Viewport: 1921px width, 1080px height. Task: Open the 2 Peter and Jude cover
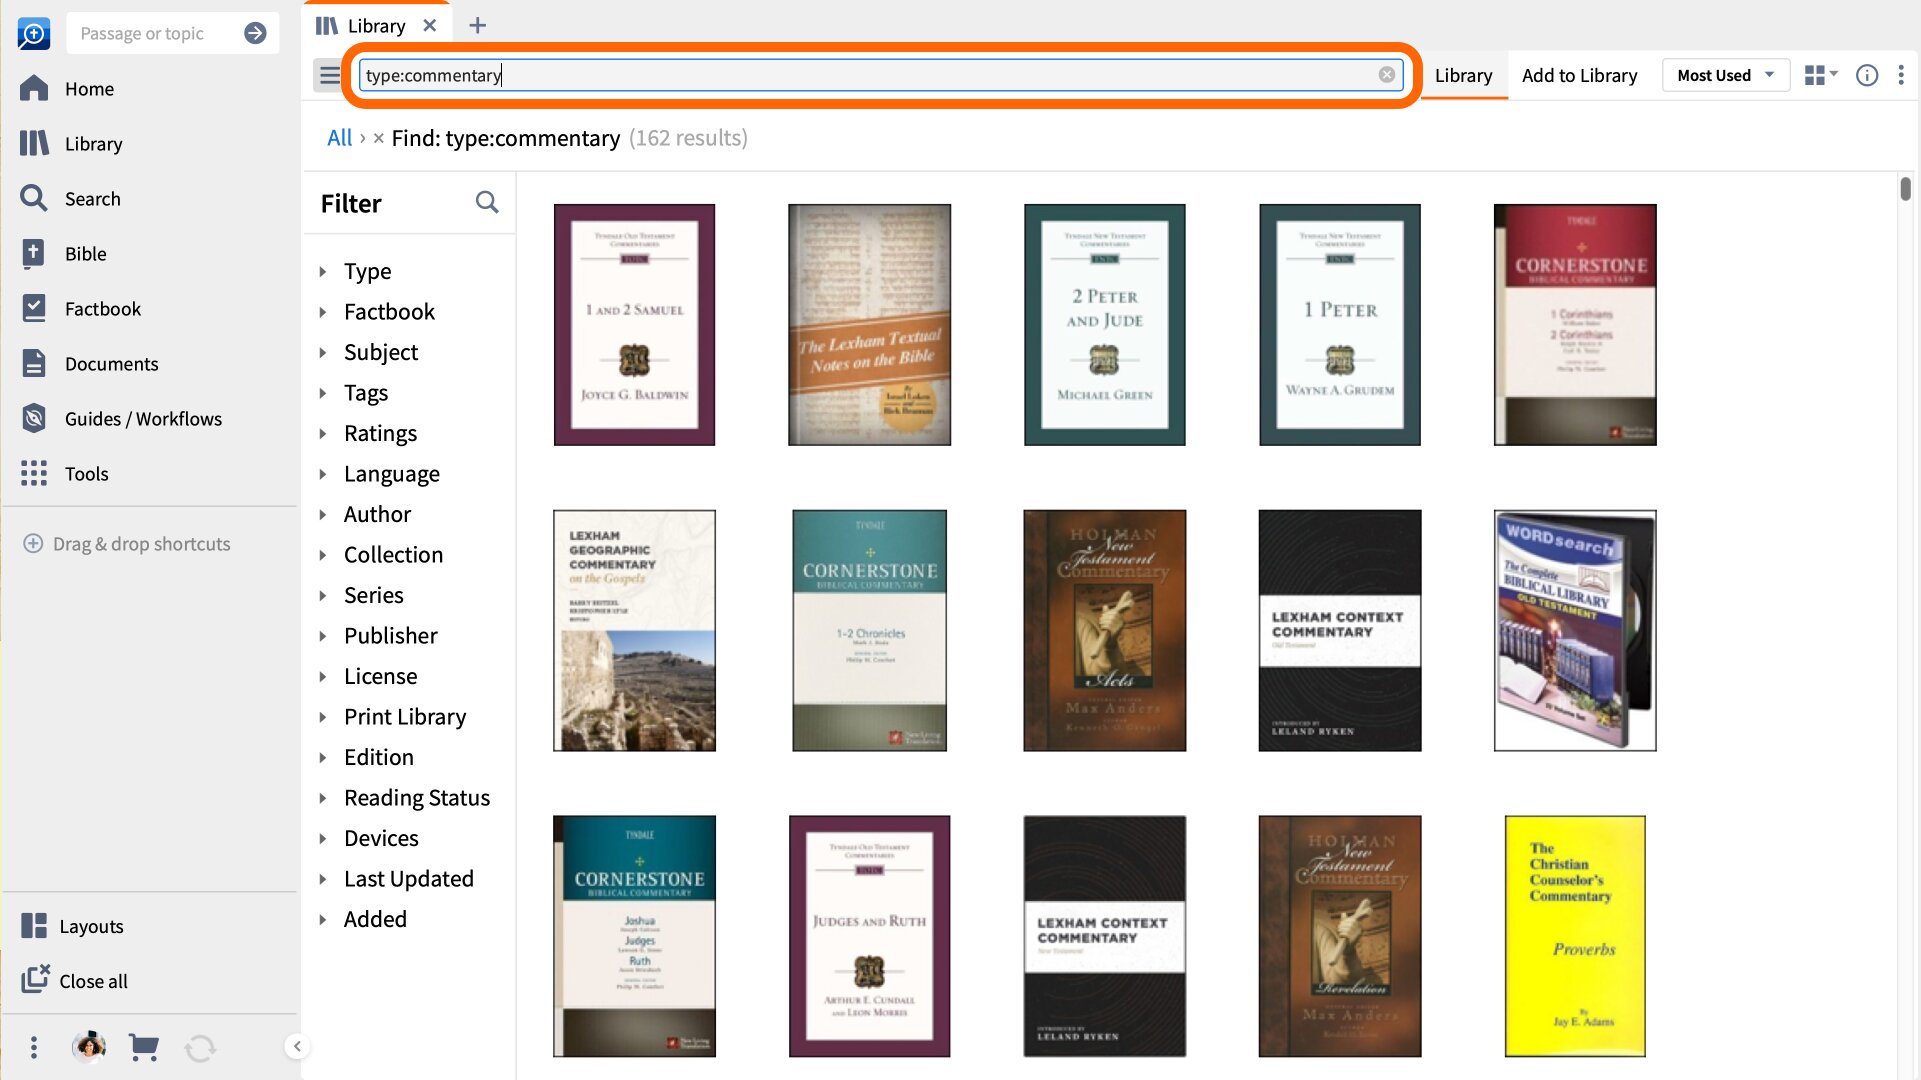pos(1104,325)
